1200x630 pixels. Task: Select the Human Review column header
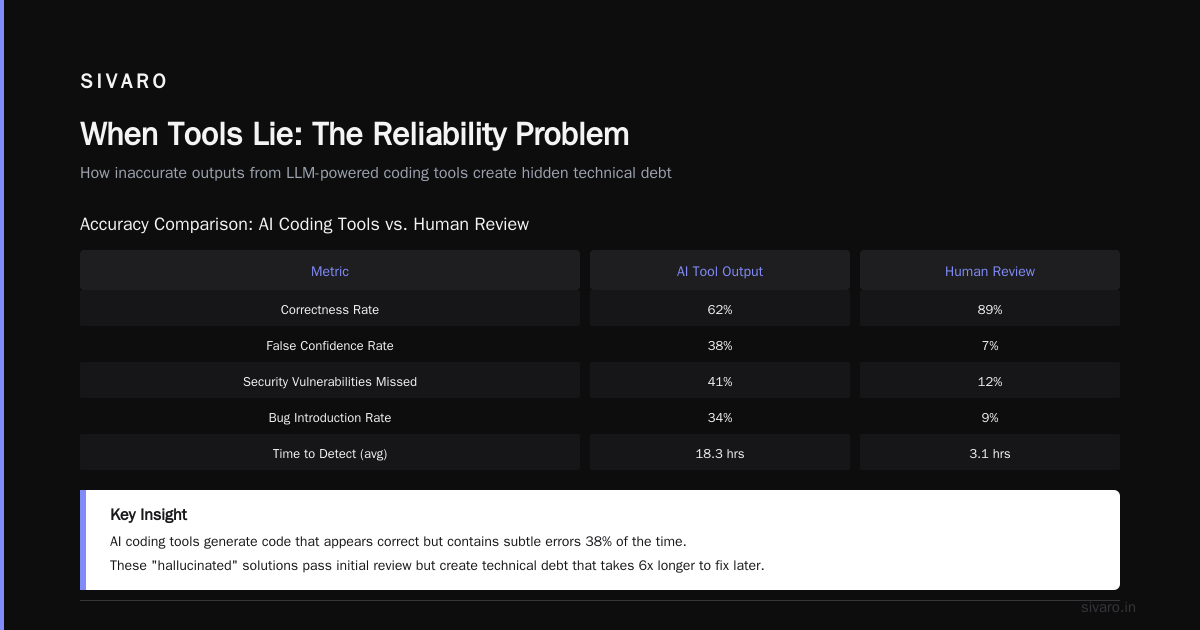(990, 271)
